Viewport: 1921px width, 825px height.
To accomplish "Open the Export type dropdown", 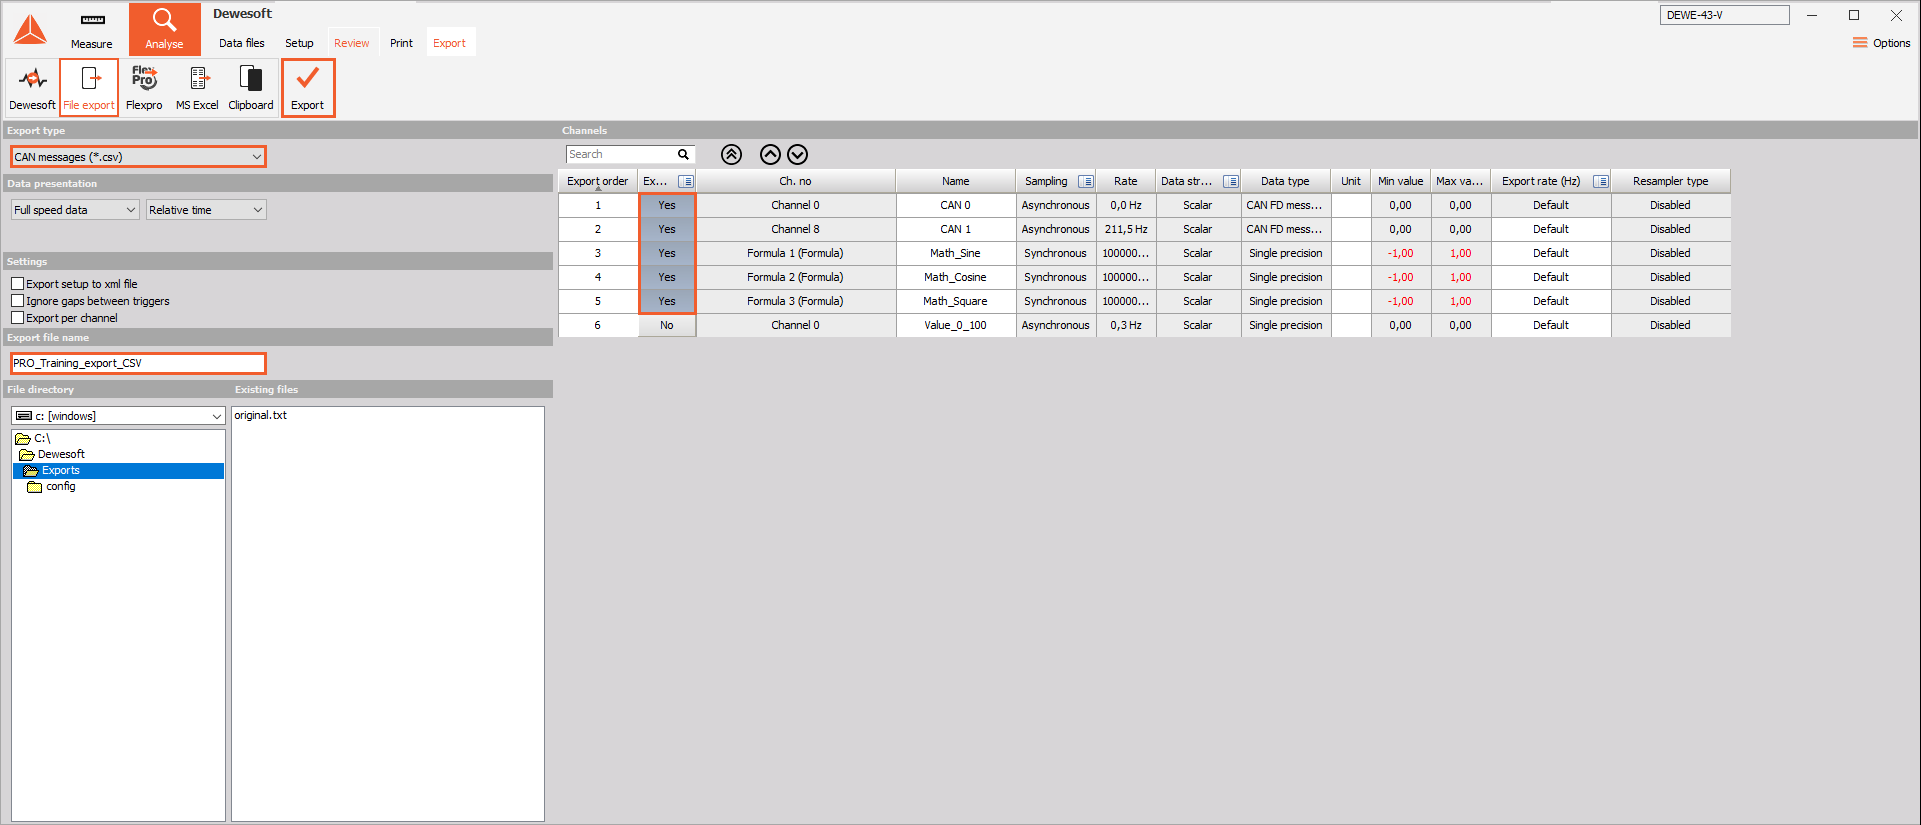I will click(x=138, y=157).
